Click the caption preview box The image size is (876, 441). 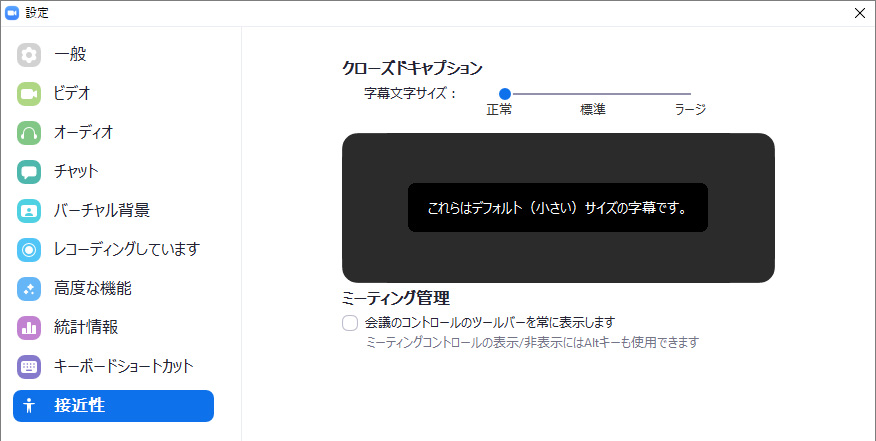click(x=558, y=207)
